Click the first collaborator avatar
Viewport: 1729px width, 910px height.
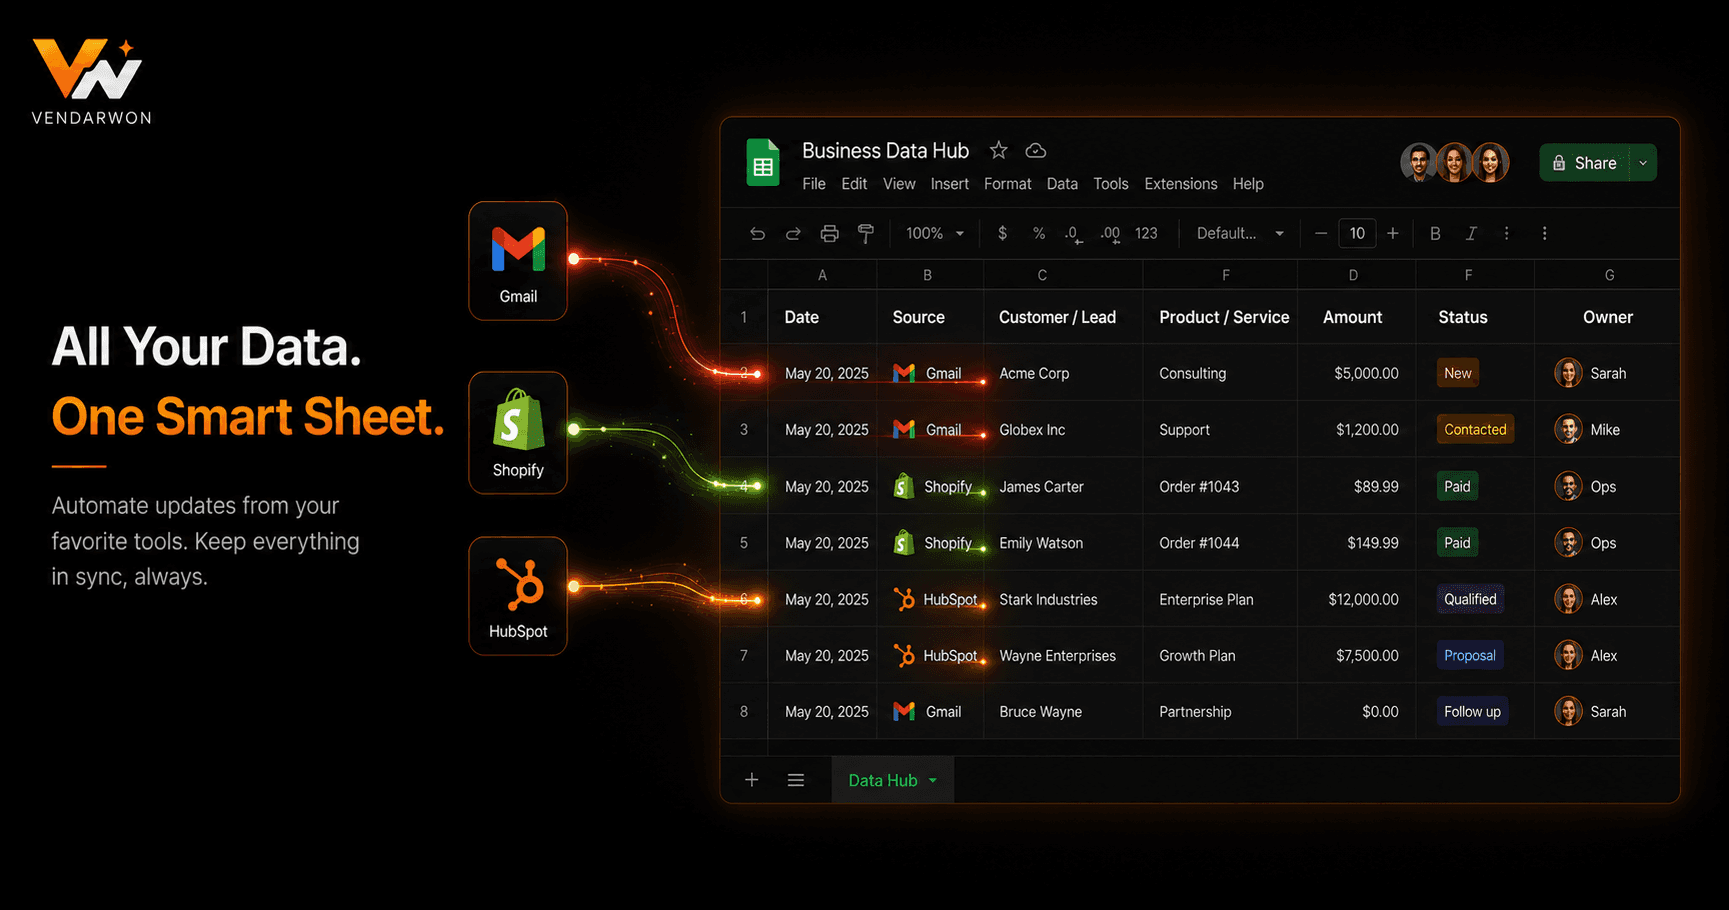(x=1419, y=162)
